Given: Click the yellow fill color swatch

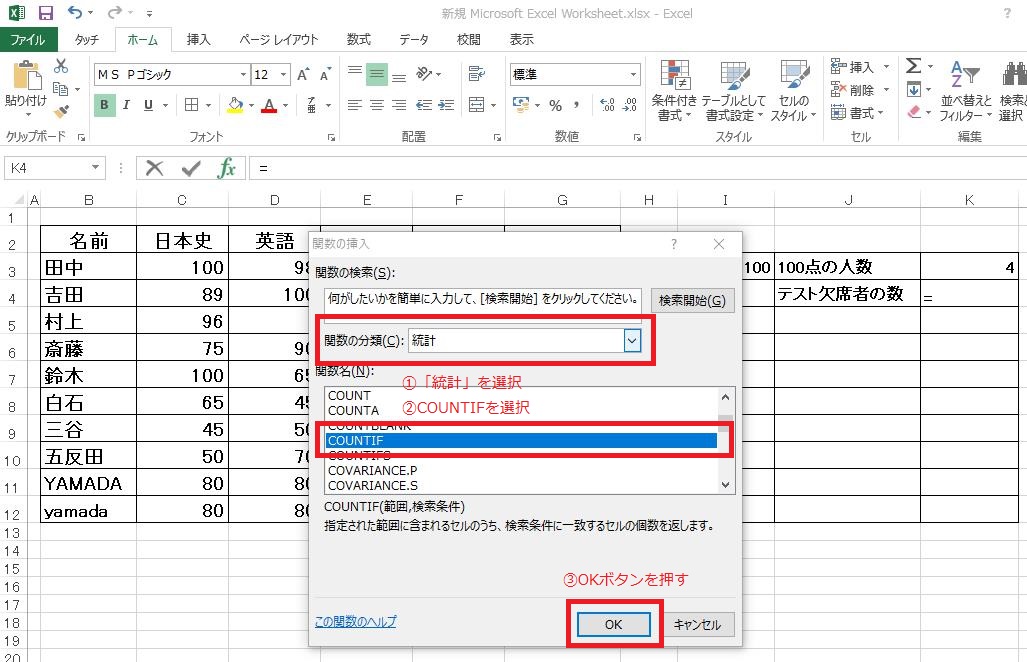Looking at the screenshot, I should click(235, 105).
